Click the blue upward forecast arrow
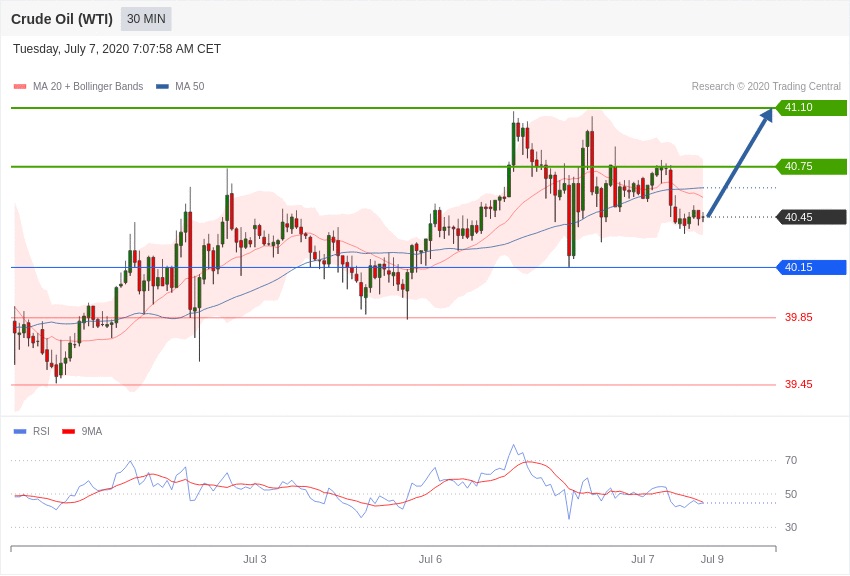850x576 pixels. [x=739, y=163]
